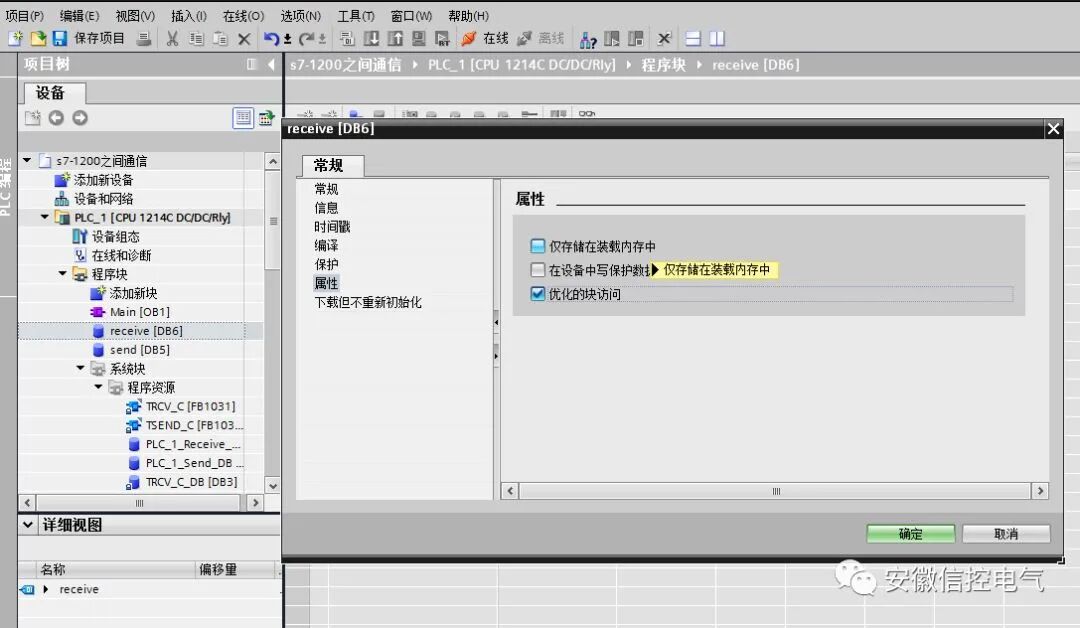1080x628 pixels.
Task: Click the Delete X icon in toolbar
Action: [x=244, y=39]
